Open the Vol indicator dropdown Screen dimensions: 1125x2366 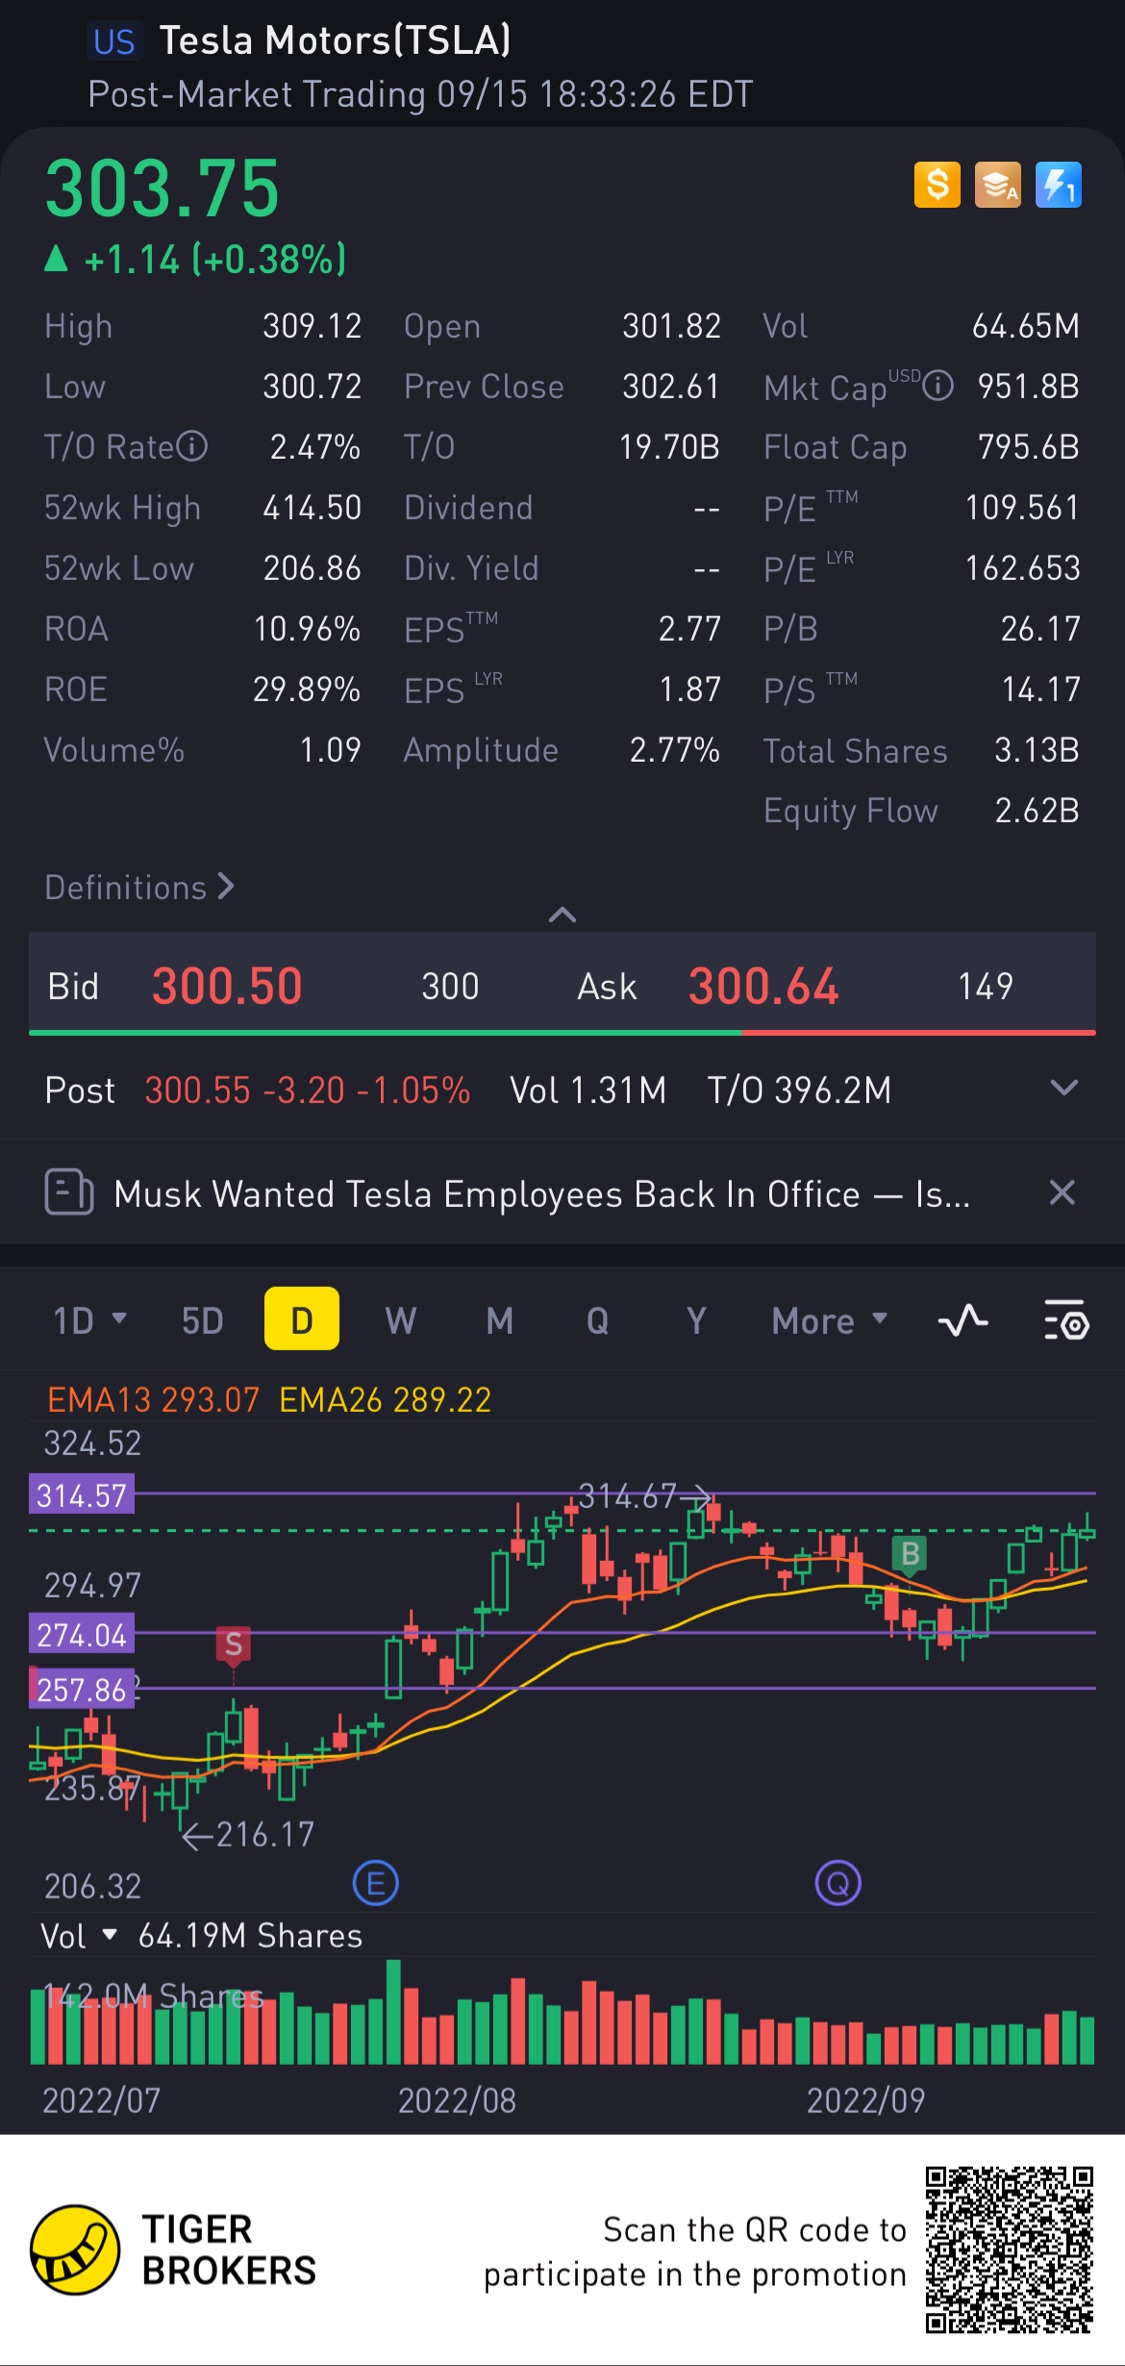click(79, 1936)
